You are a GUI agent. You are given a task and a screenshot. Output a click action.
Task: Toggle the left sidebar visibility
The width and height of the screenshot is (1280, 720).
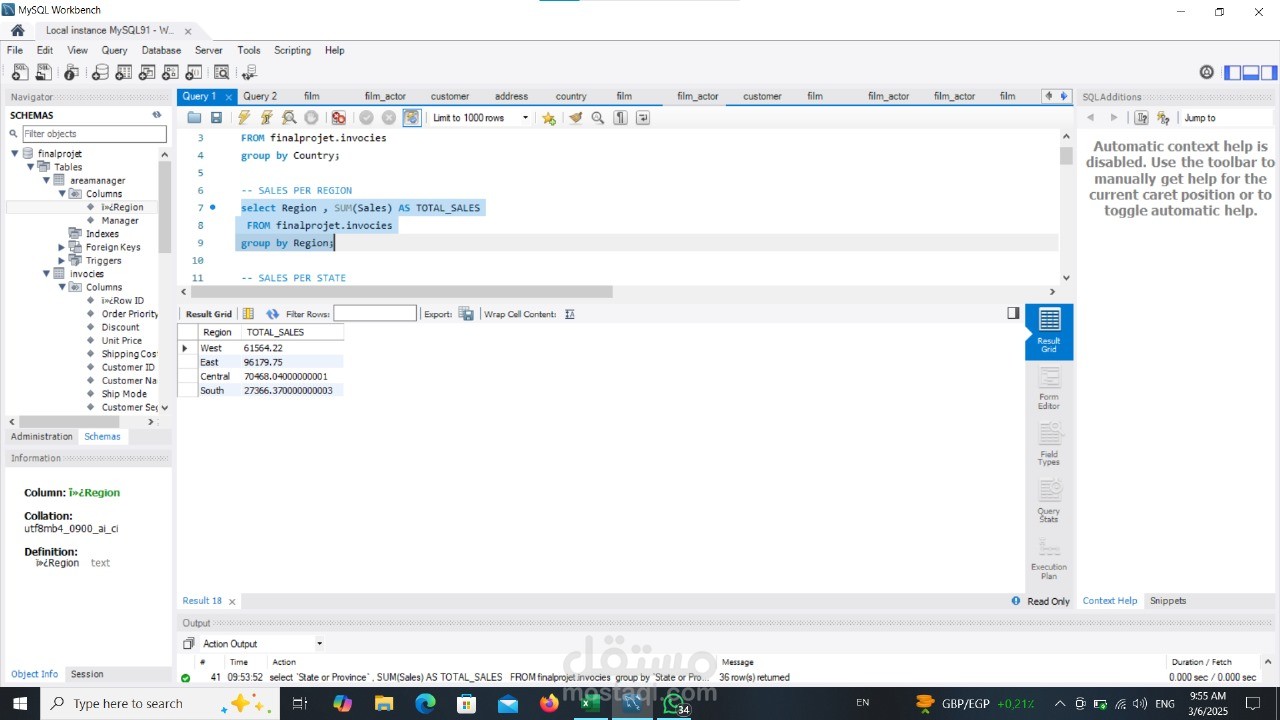tap(1232, 72)
